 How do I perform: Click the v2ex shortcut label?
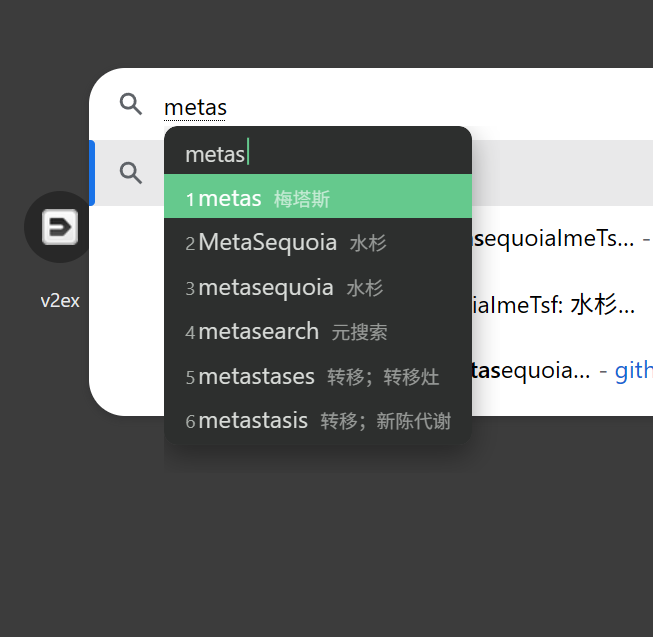coord(60,301)
